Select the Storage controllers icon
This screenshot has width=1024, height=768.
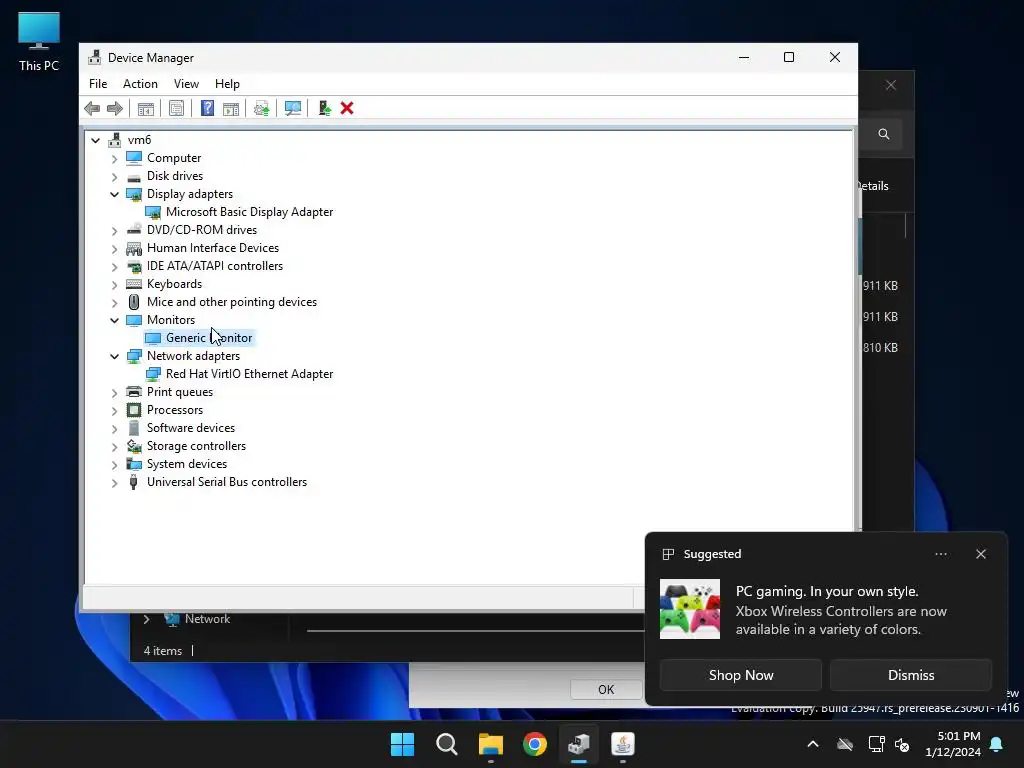[x=134, y=446]
